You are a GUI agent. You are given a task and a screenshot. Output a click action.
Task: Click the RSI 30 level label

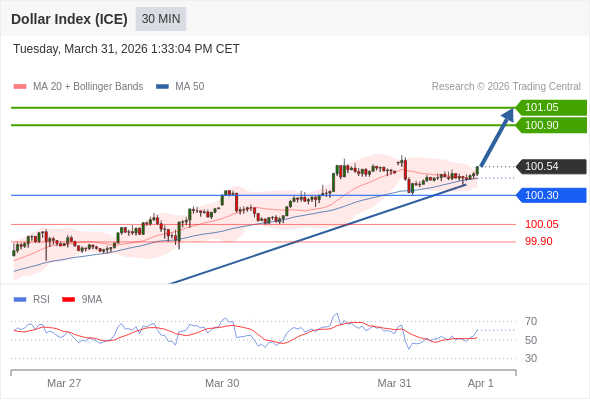(x=531, y=358)
